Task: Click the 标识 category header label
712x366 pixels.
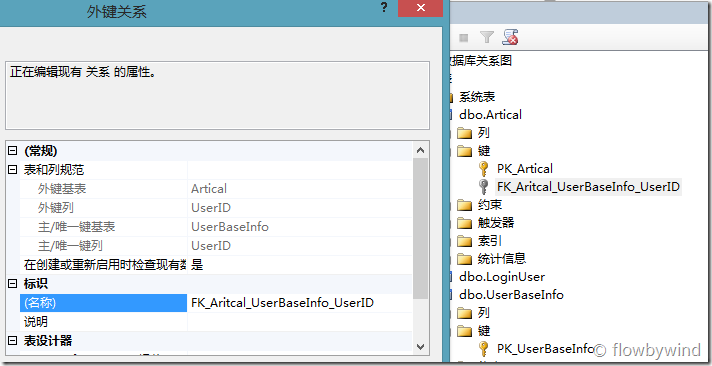Action: tap(35, 284)
